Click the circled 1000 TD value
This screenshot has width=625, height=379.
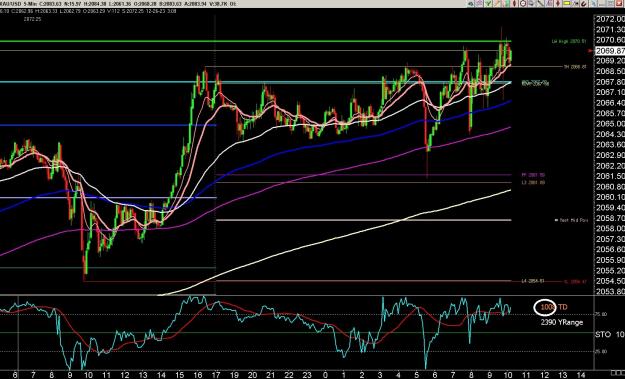pos(545,307)
